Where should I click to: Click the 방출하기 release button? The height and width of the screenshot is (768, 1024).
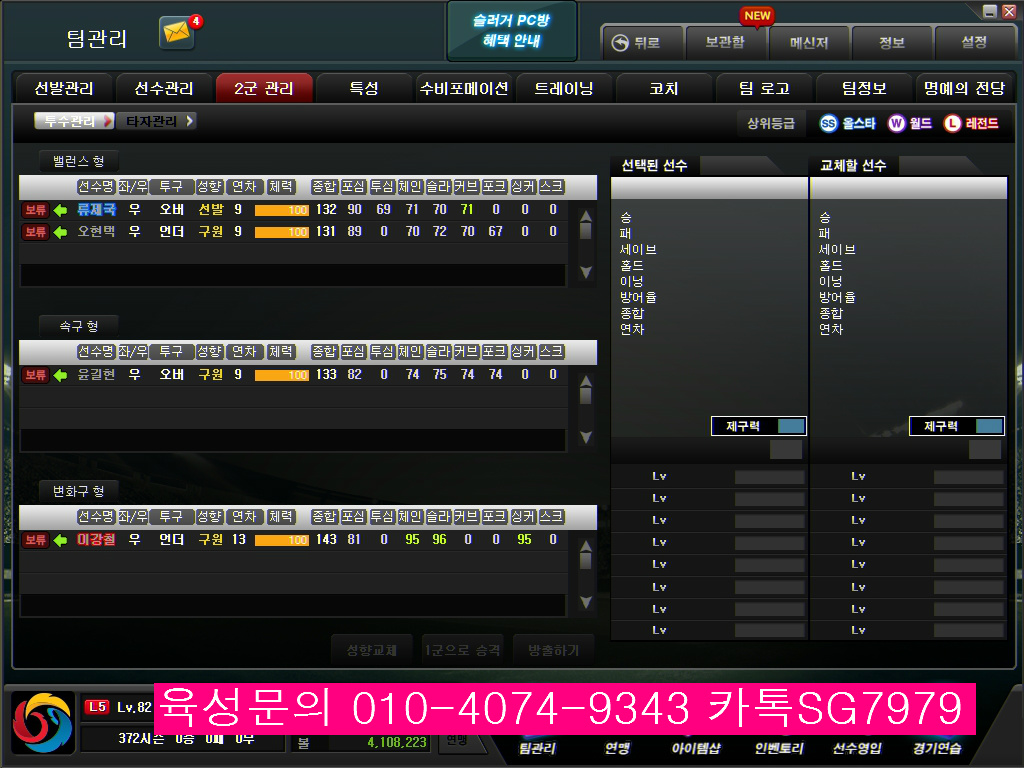click(x=553, y=650)
